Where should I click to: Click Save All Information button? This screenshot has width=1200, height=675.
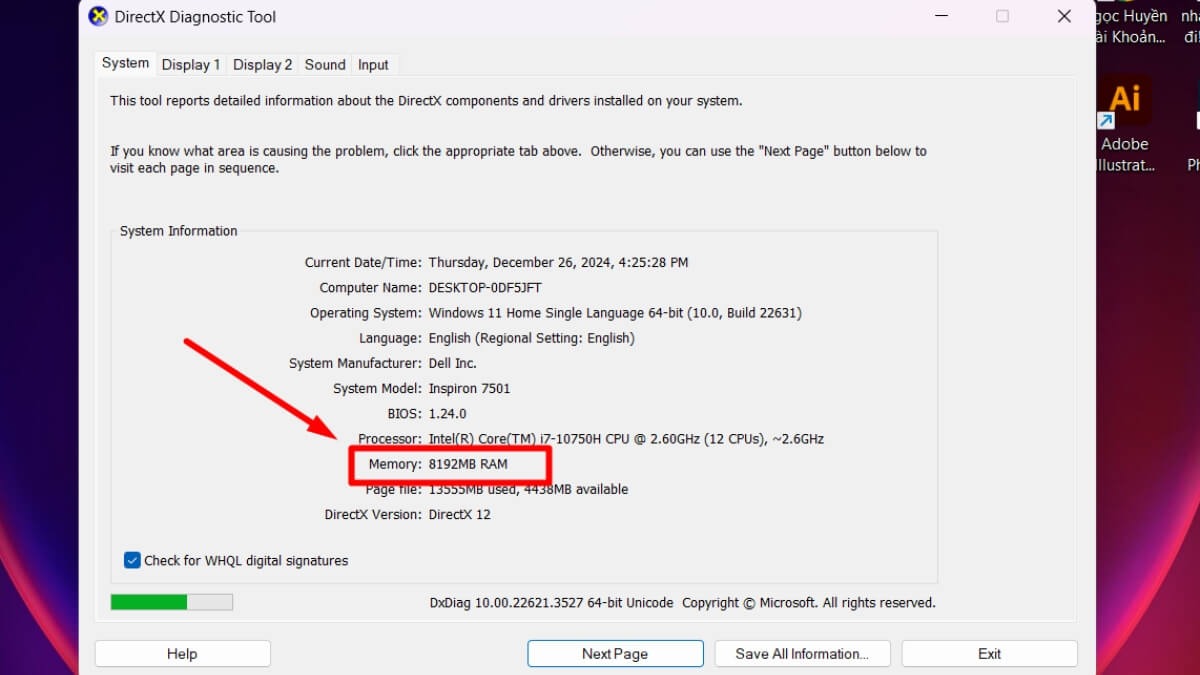pyautogui.click(x=802, y=654)
